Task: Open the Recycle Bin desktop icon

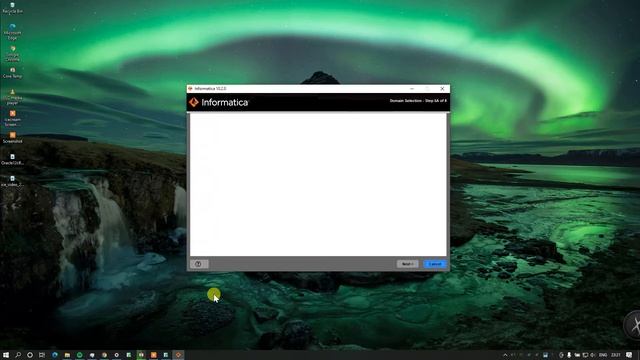Action: click(12, 8)
